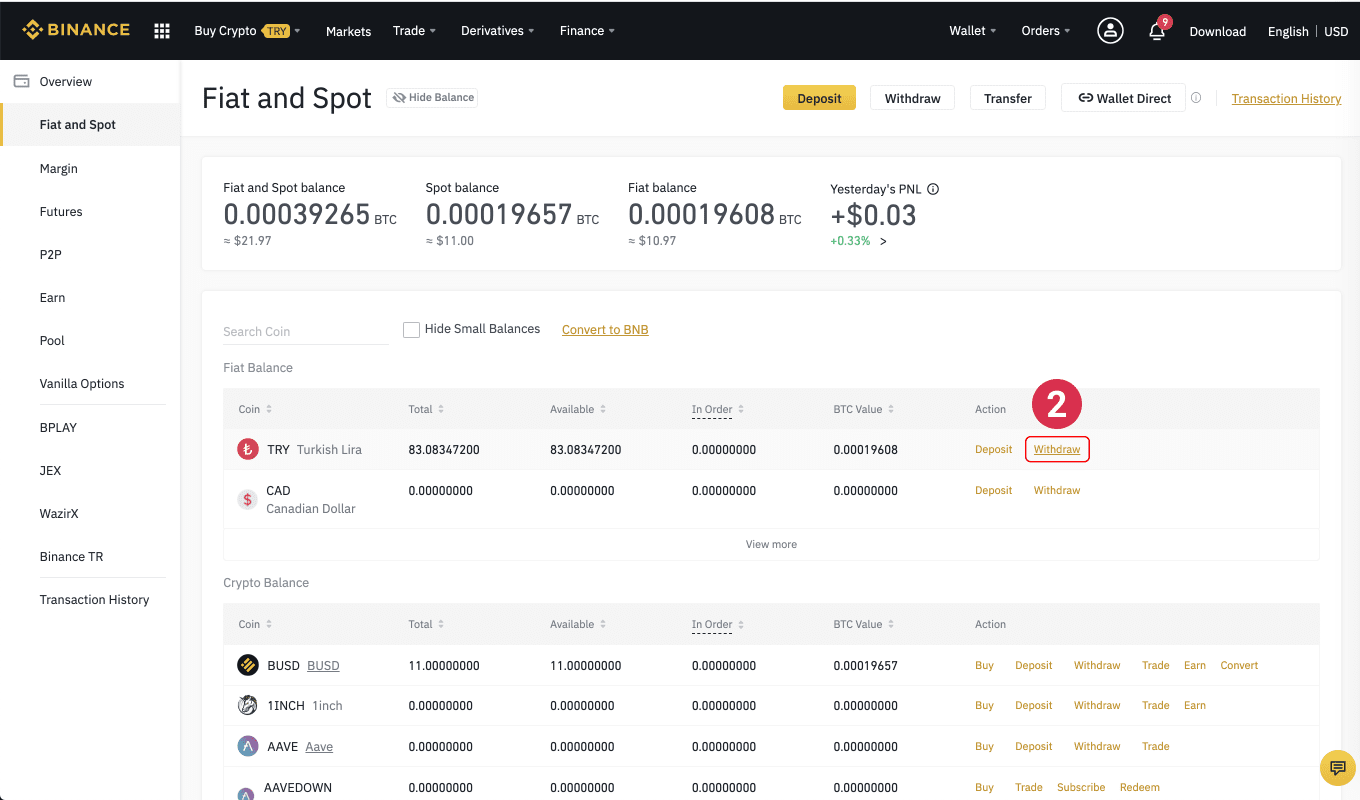
Task: Check the Hide Small Balances checkbox
Action: [411, 330]
